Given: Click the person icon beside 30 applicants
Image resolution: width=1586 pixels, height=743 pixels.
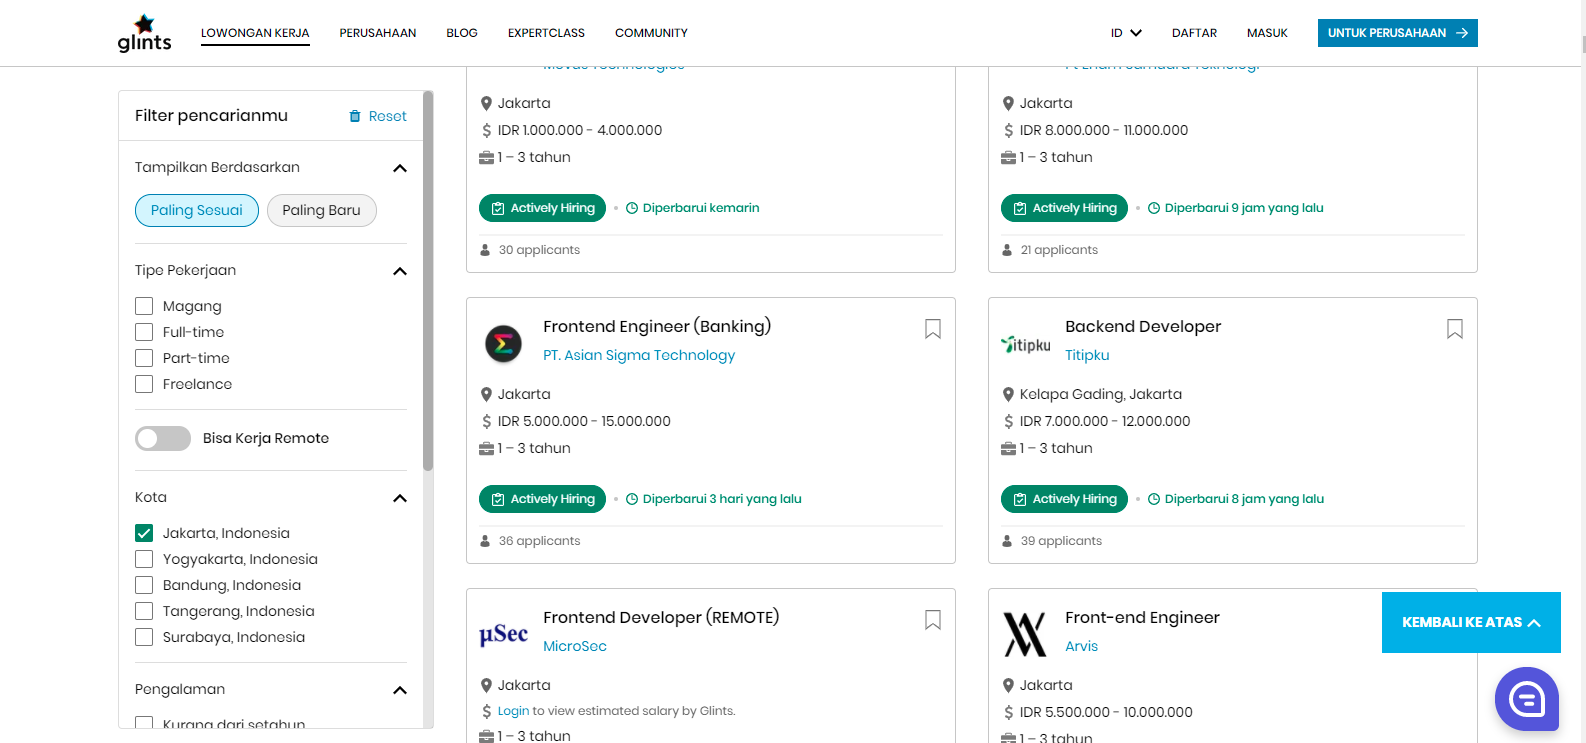Looking at the screenshot, I should coord(485,250).
